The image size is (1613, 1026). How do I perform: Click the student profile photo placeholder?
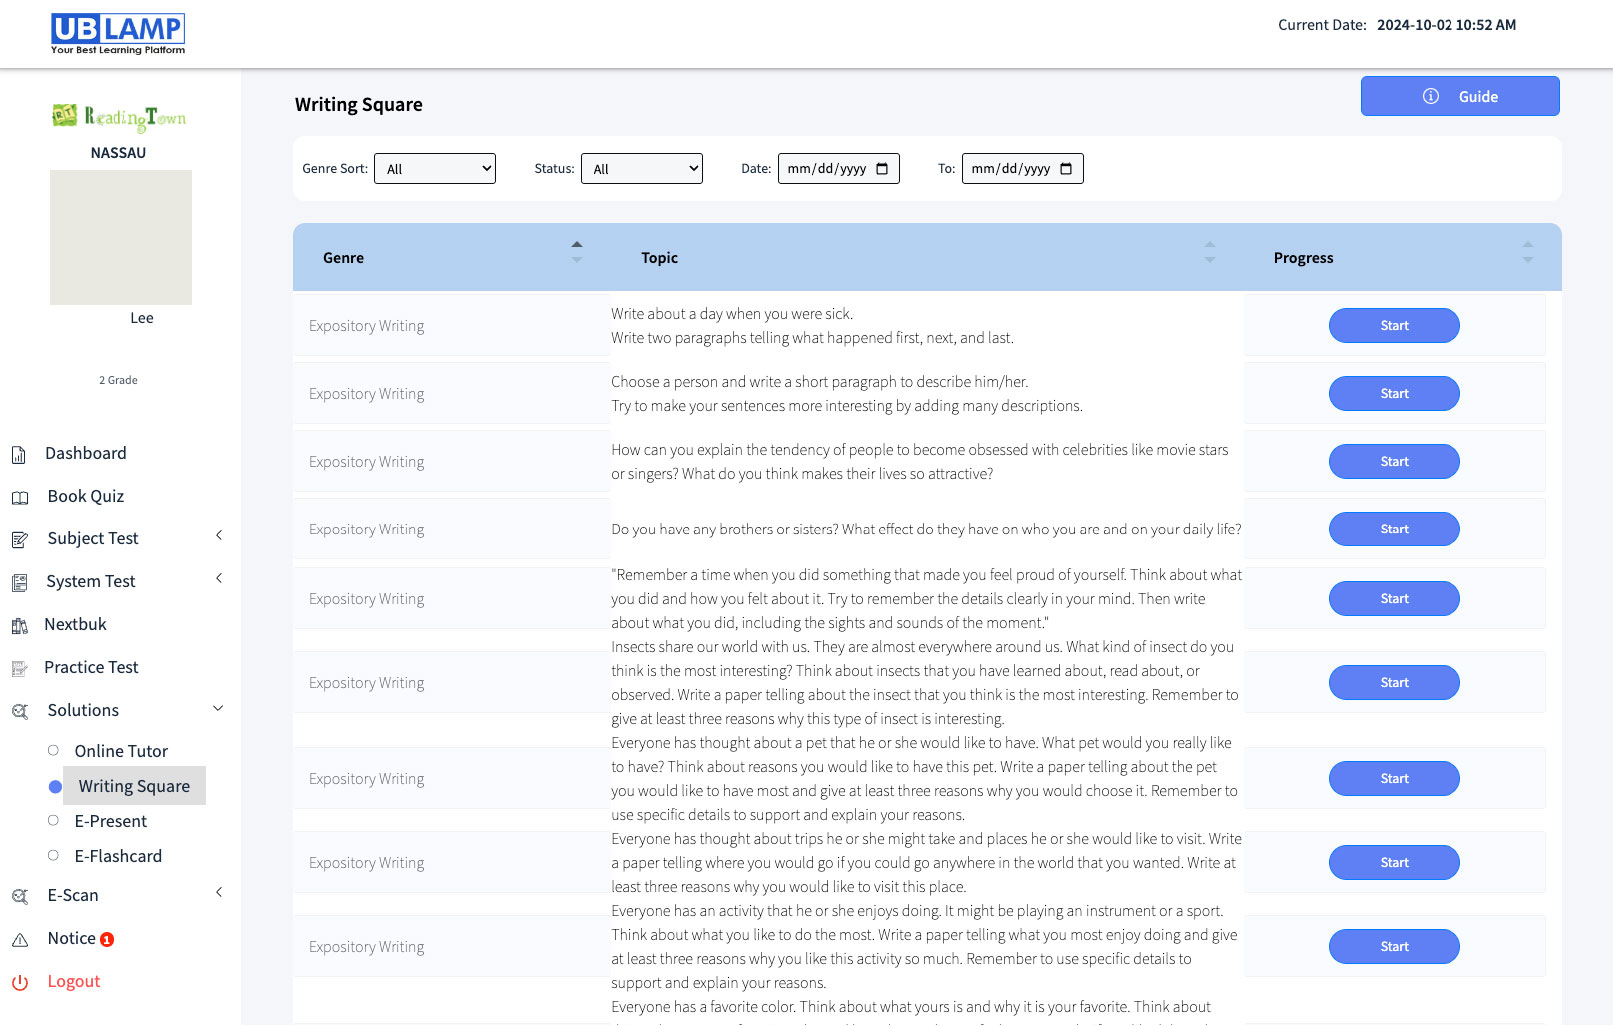(x=121, y=237)
